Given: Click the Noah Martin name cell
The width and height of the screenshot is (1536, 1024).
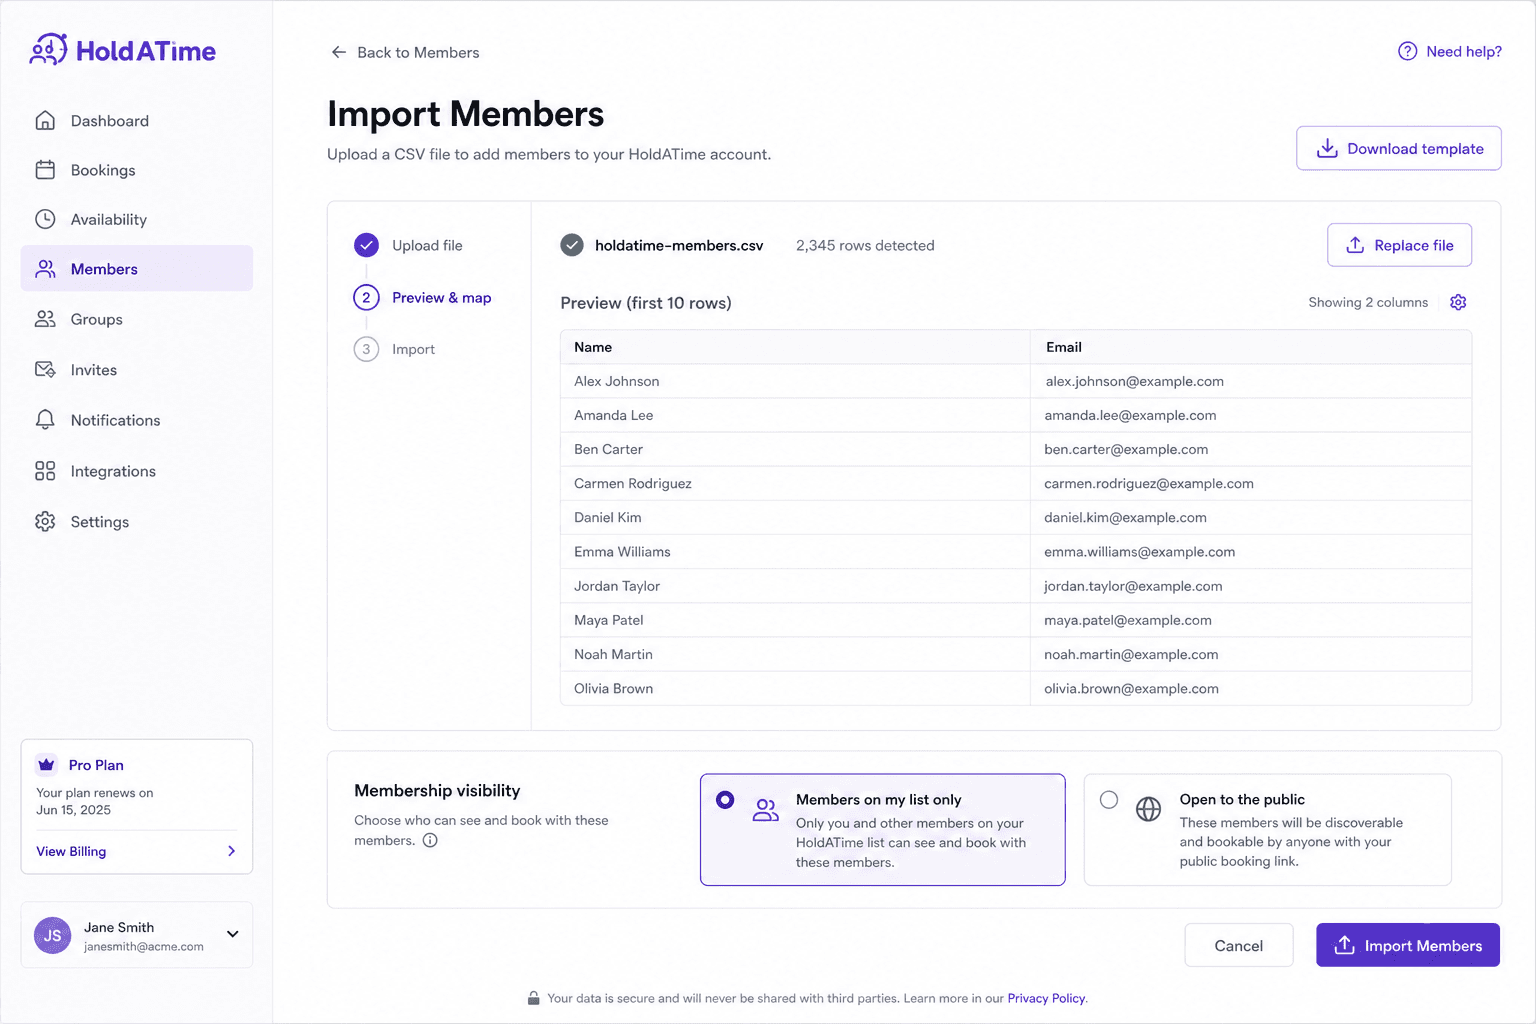Looking at the screenshot, I should (795, 654).
